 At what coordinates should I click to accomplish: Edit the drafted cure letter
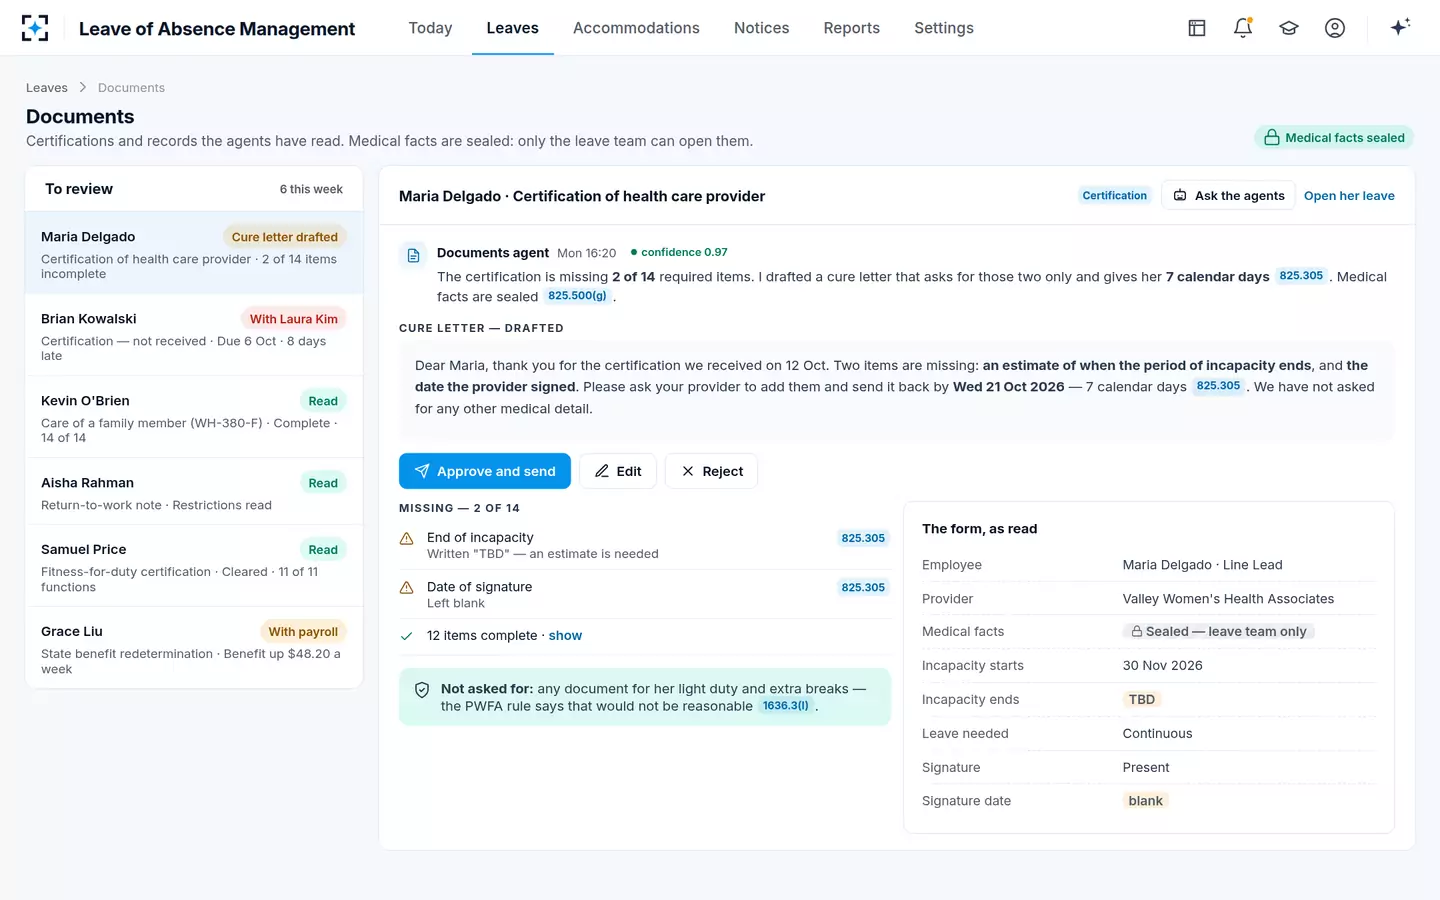coord(618,471)
